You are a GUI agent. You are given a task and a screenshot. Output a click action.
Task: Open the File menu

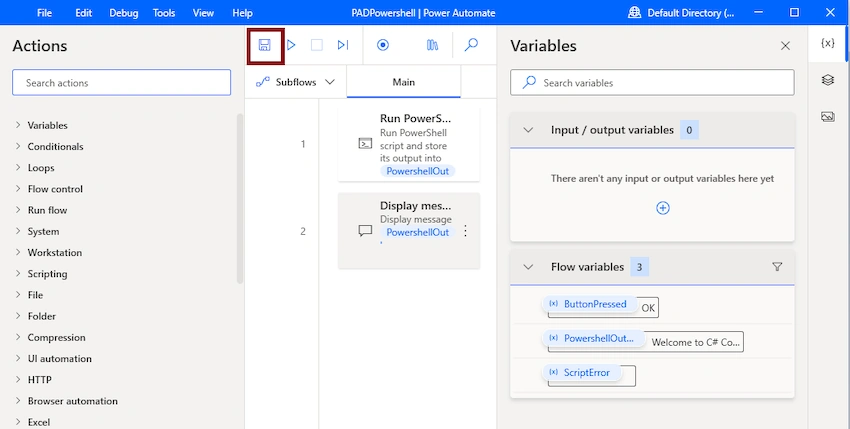pyautogui.click(x=44, y=12)
